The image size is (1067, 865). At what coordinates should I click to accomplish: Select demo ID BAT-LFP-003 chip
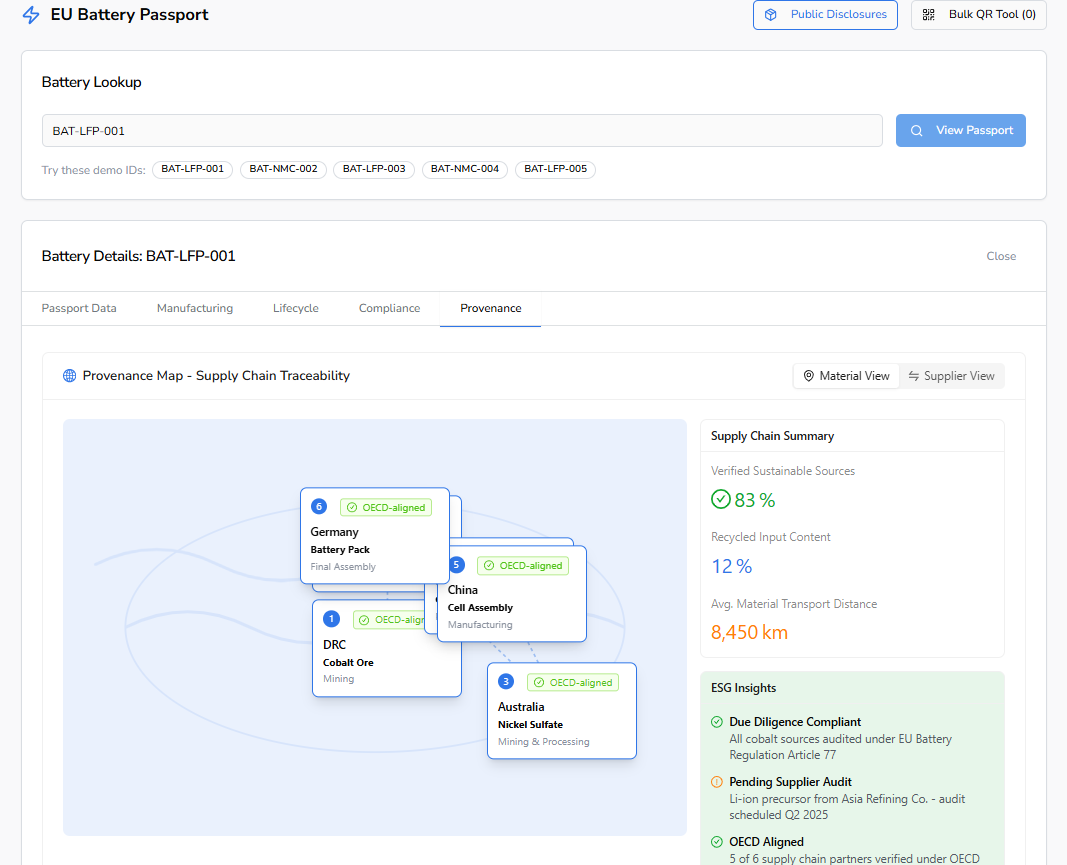pyautogui.click(x=374, y=169)
